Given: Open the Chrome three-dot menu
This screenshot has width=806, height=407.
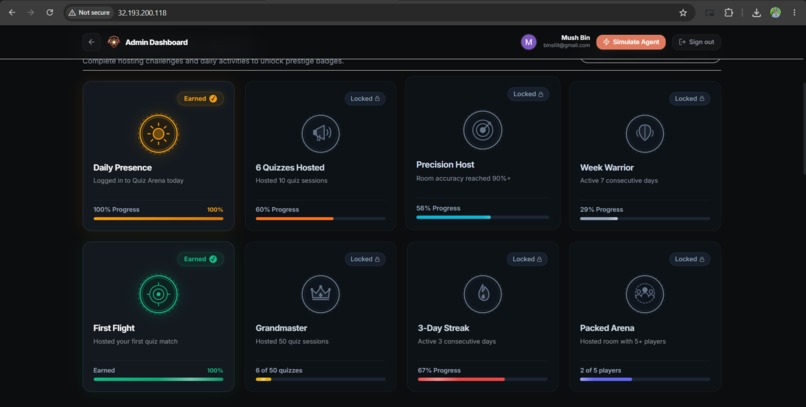Looking at the screenshot, I should (794, 13).
